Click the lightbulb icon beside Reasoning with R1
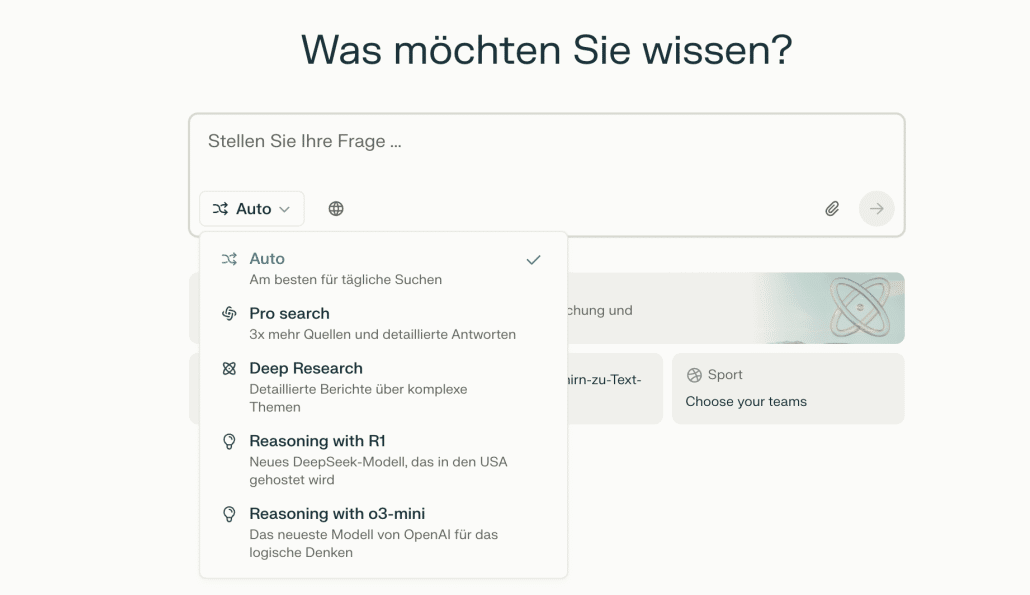Image resolution: width=1030 pixels, height=595 pixels. [230, 441]
